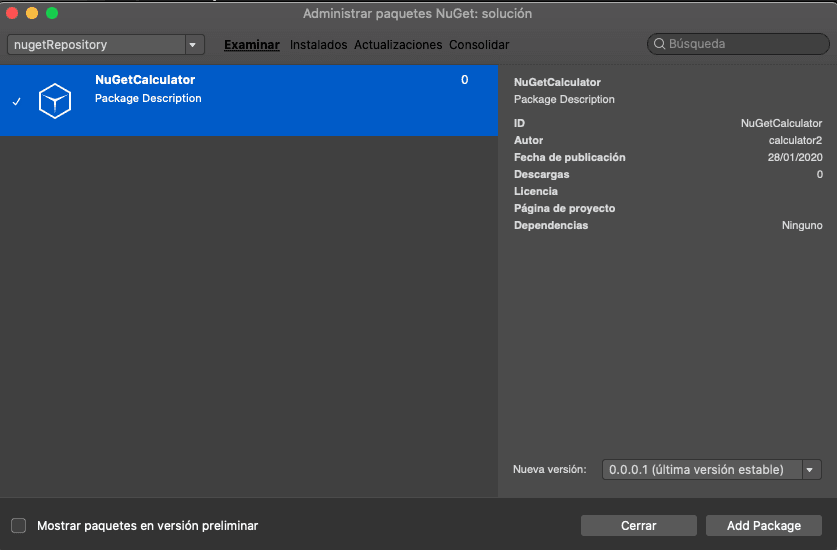Switch to the Instalados tab

[318, 45]
